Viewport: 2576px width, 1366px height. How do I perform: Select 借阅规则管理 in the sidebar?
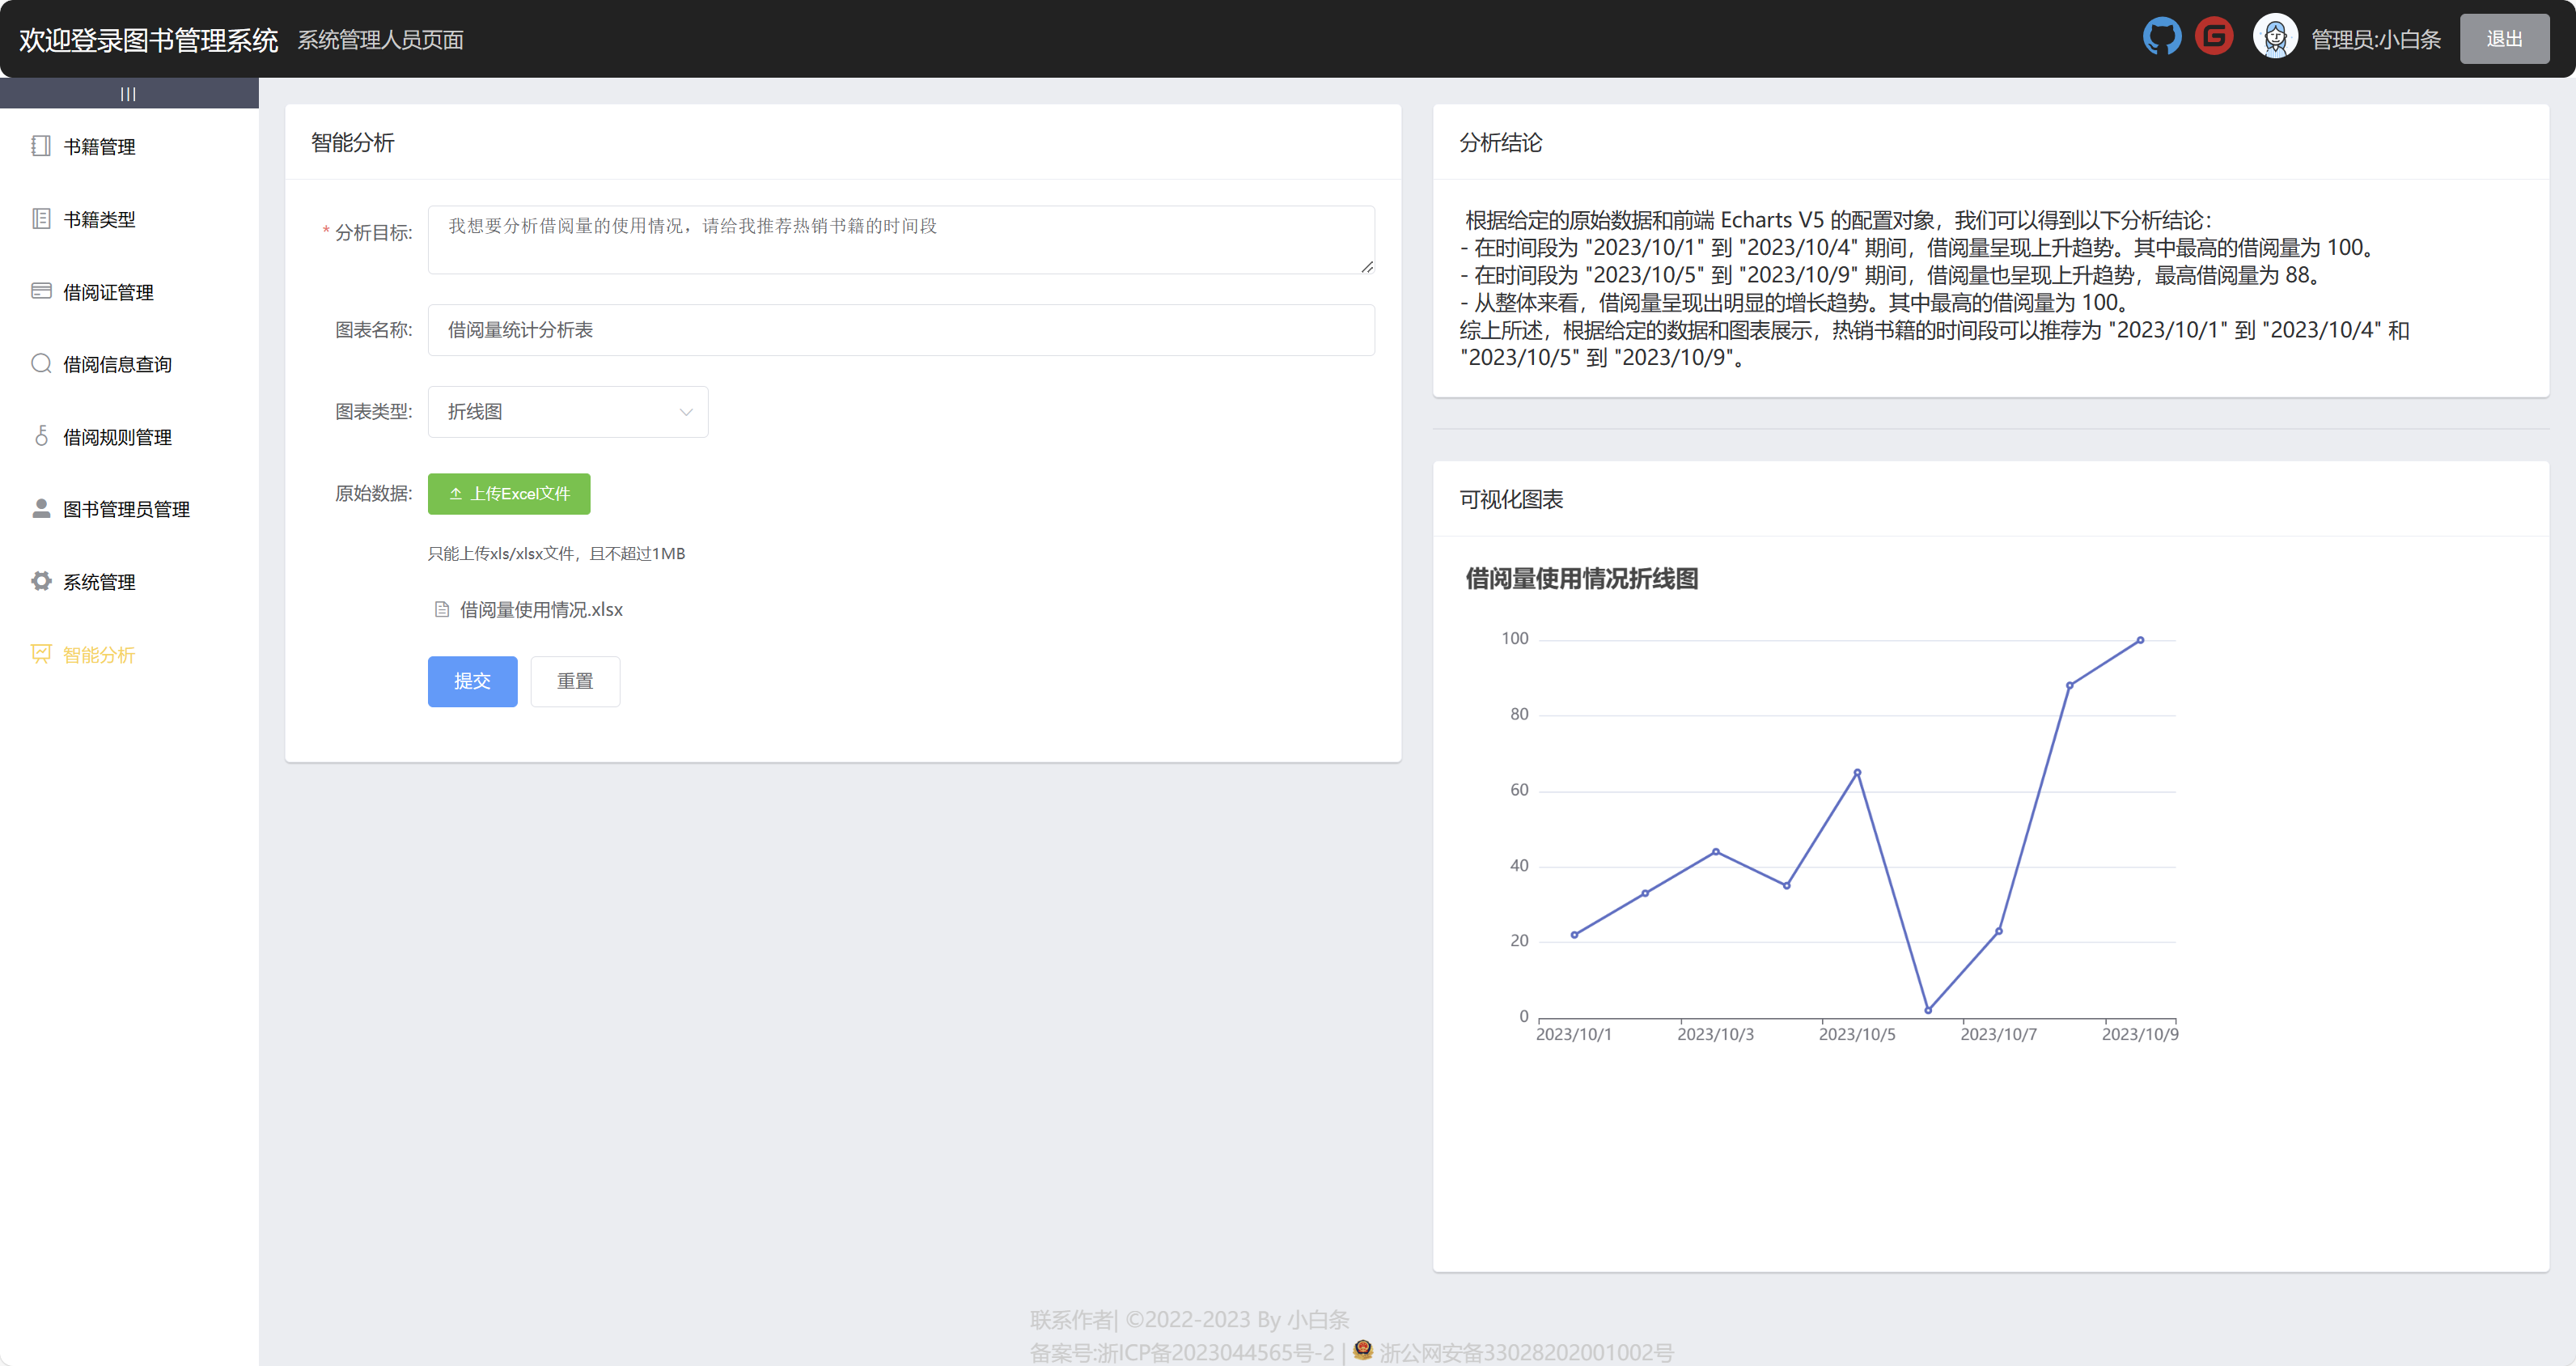pyautogui.click(x=117, y=437)
